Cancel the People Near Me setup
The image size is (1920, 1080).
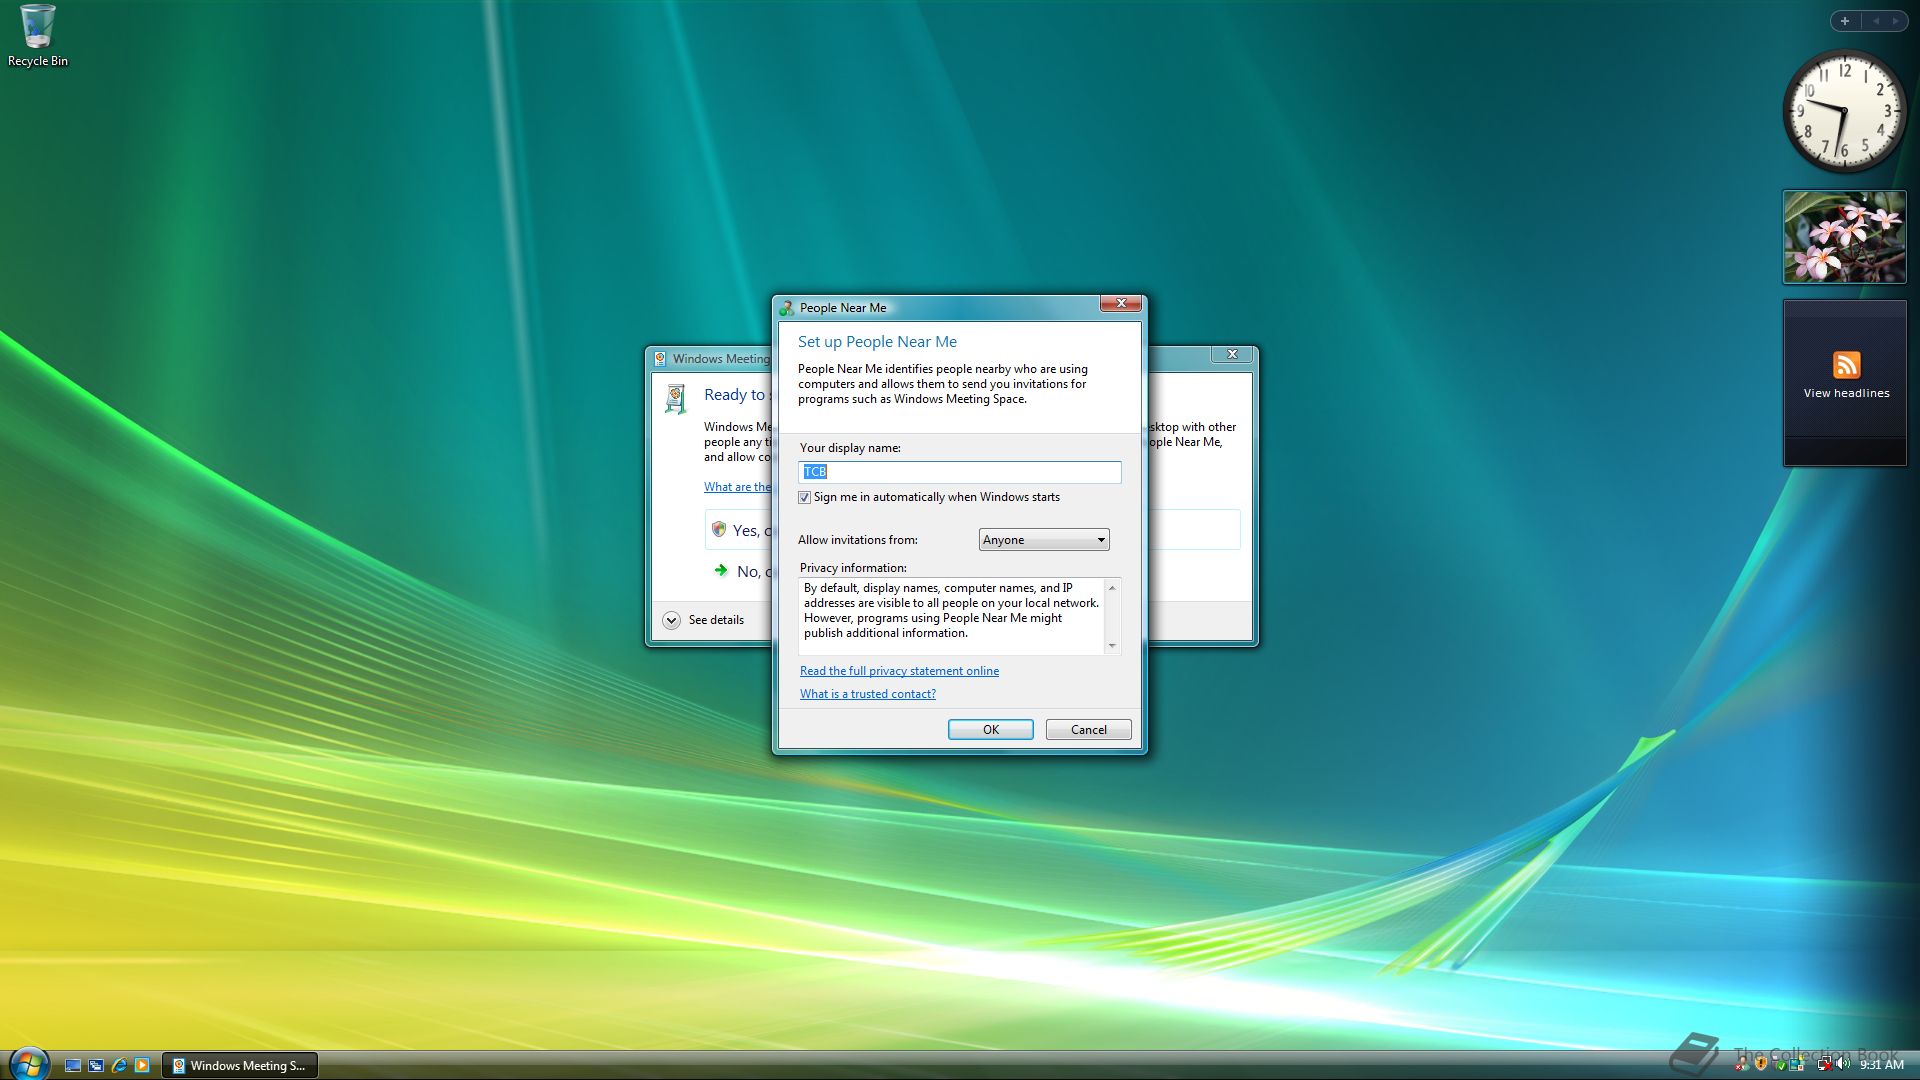(1088, 730)
